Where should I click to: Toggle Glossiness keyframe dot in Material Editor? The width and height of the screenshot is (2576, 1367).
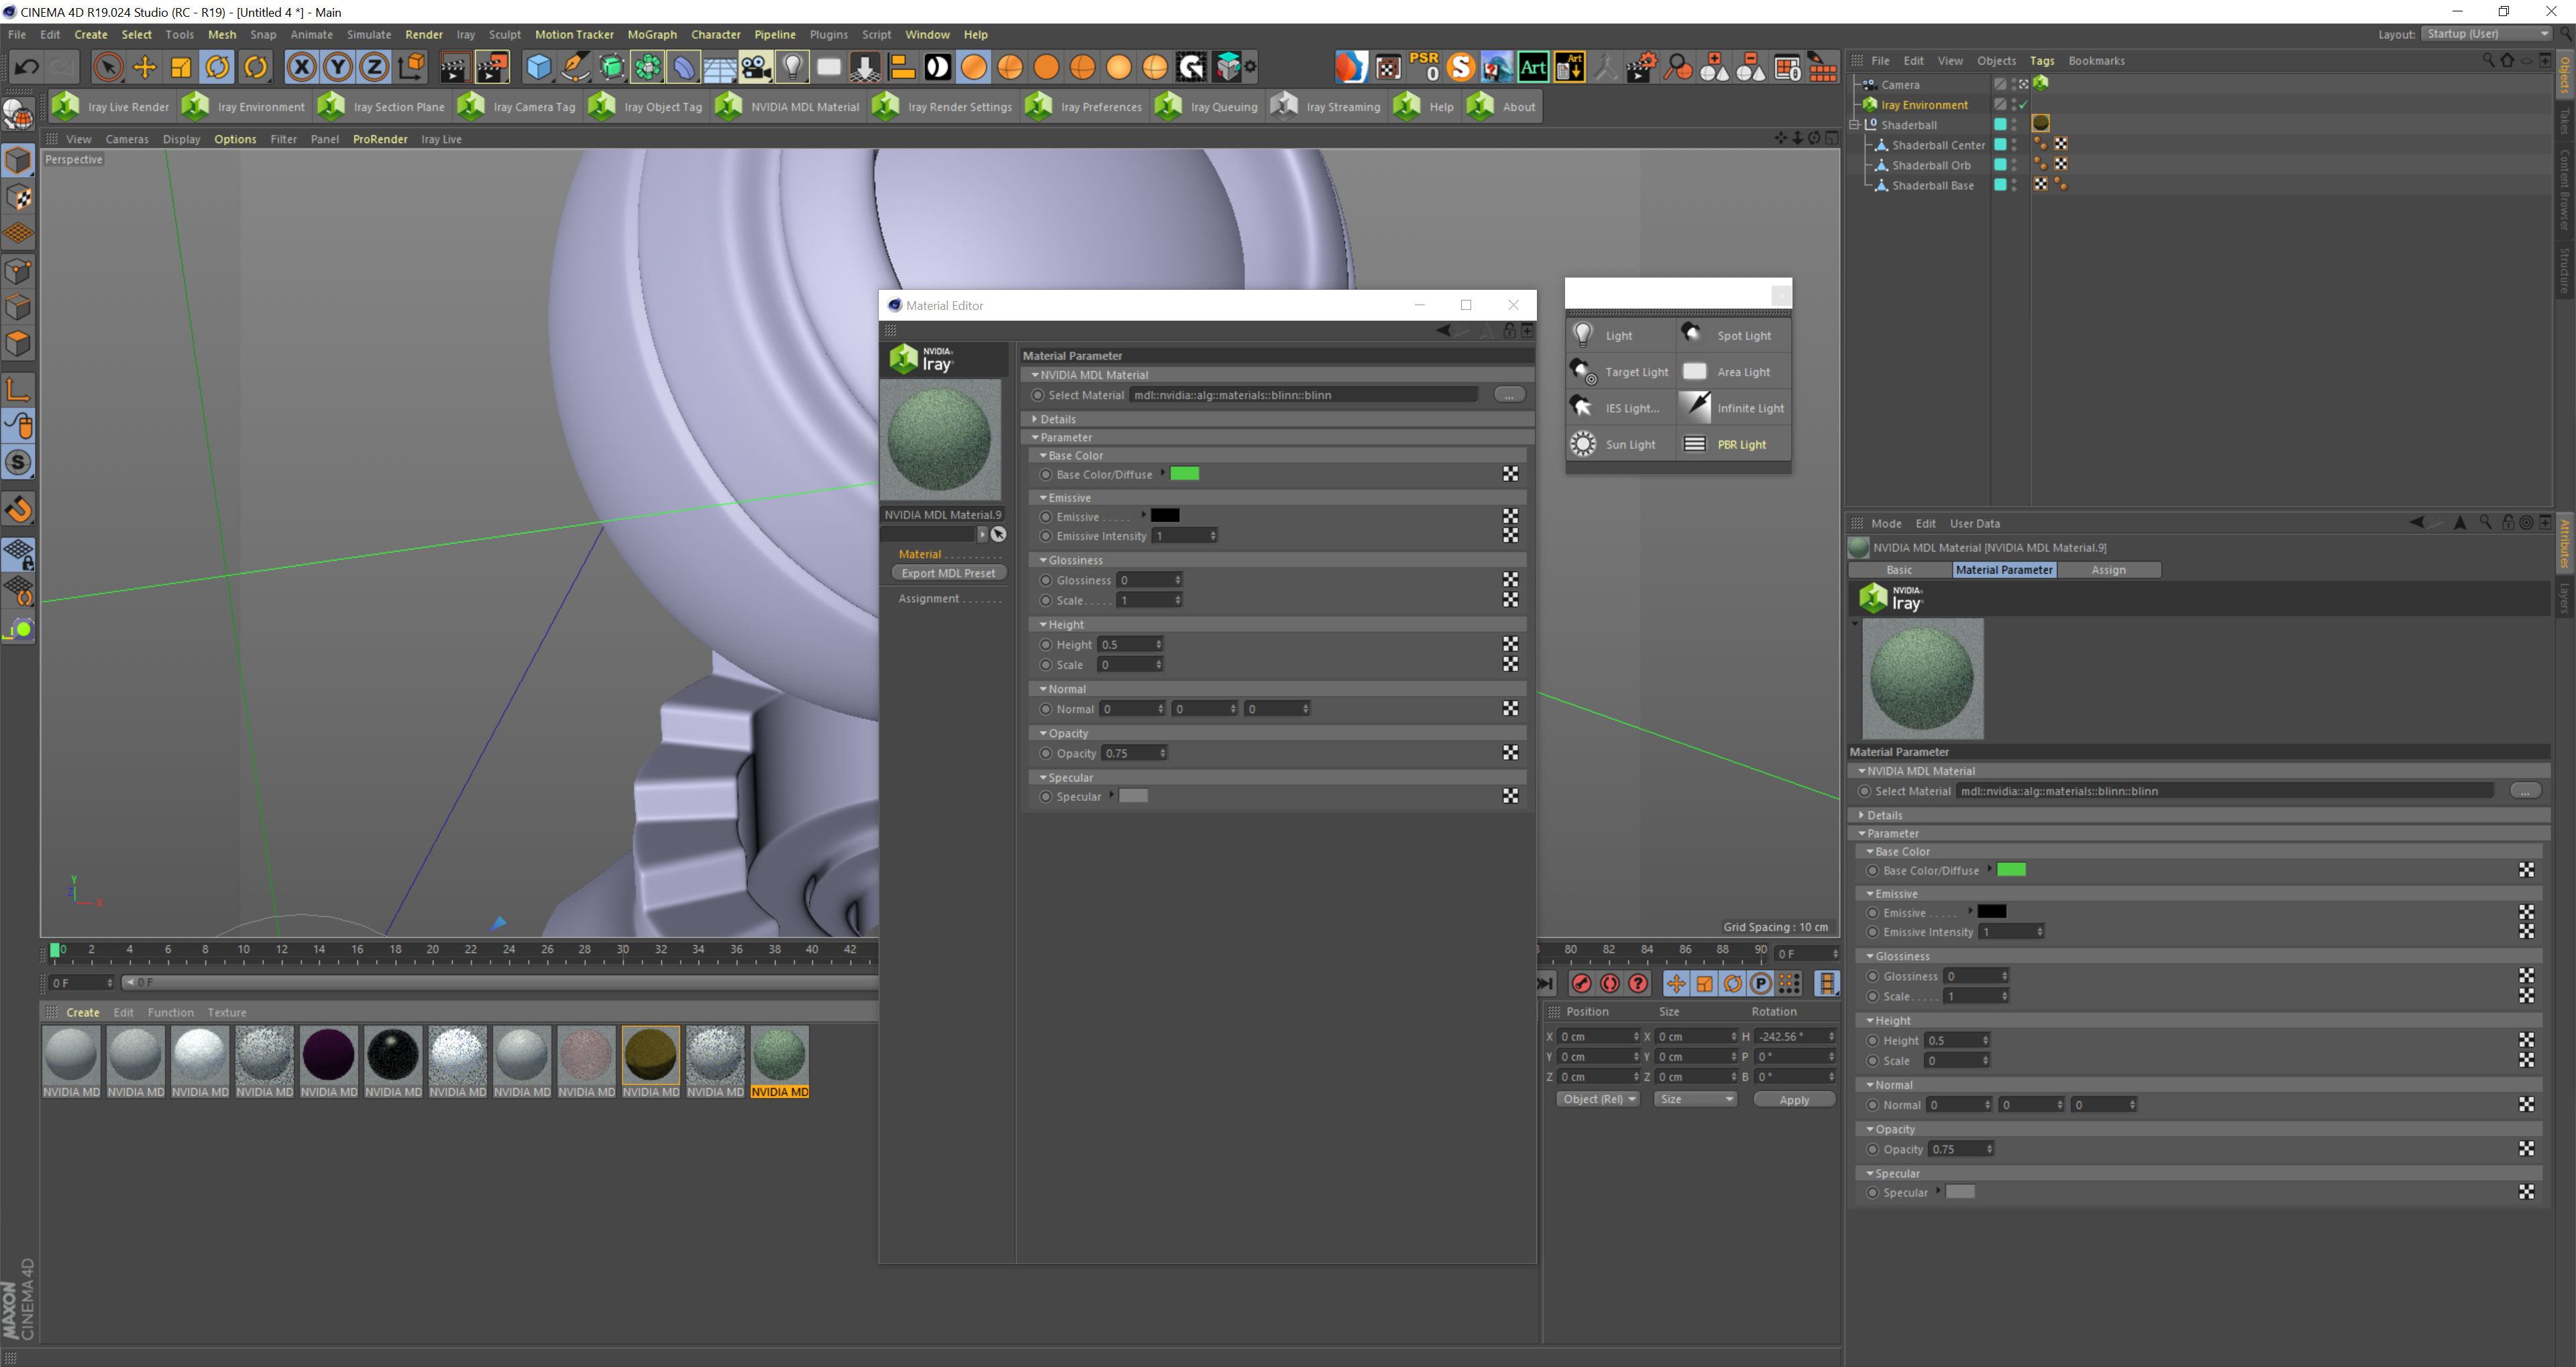[1045, 580]
